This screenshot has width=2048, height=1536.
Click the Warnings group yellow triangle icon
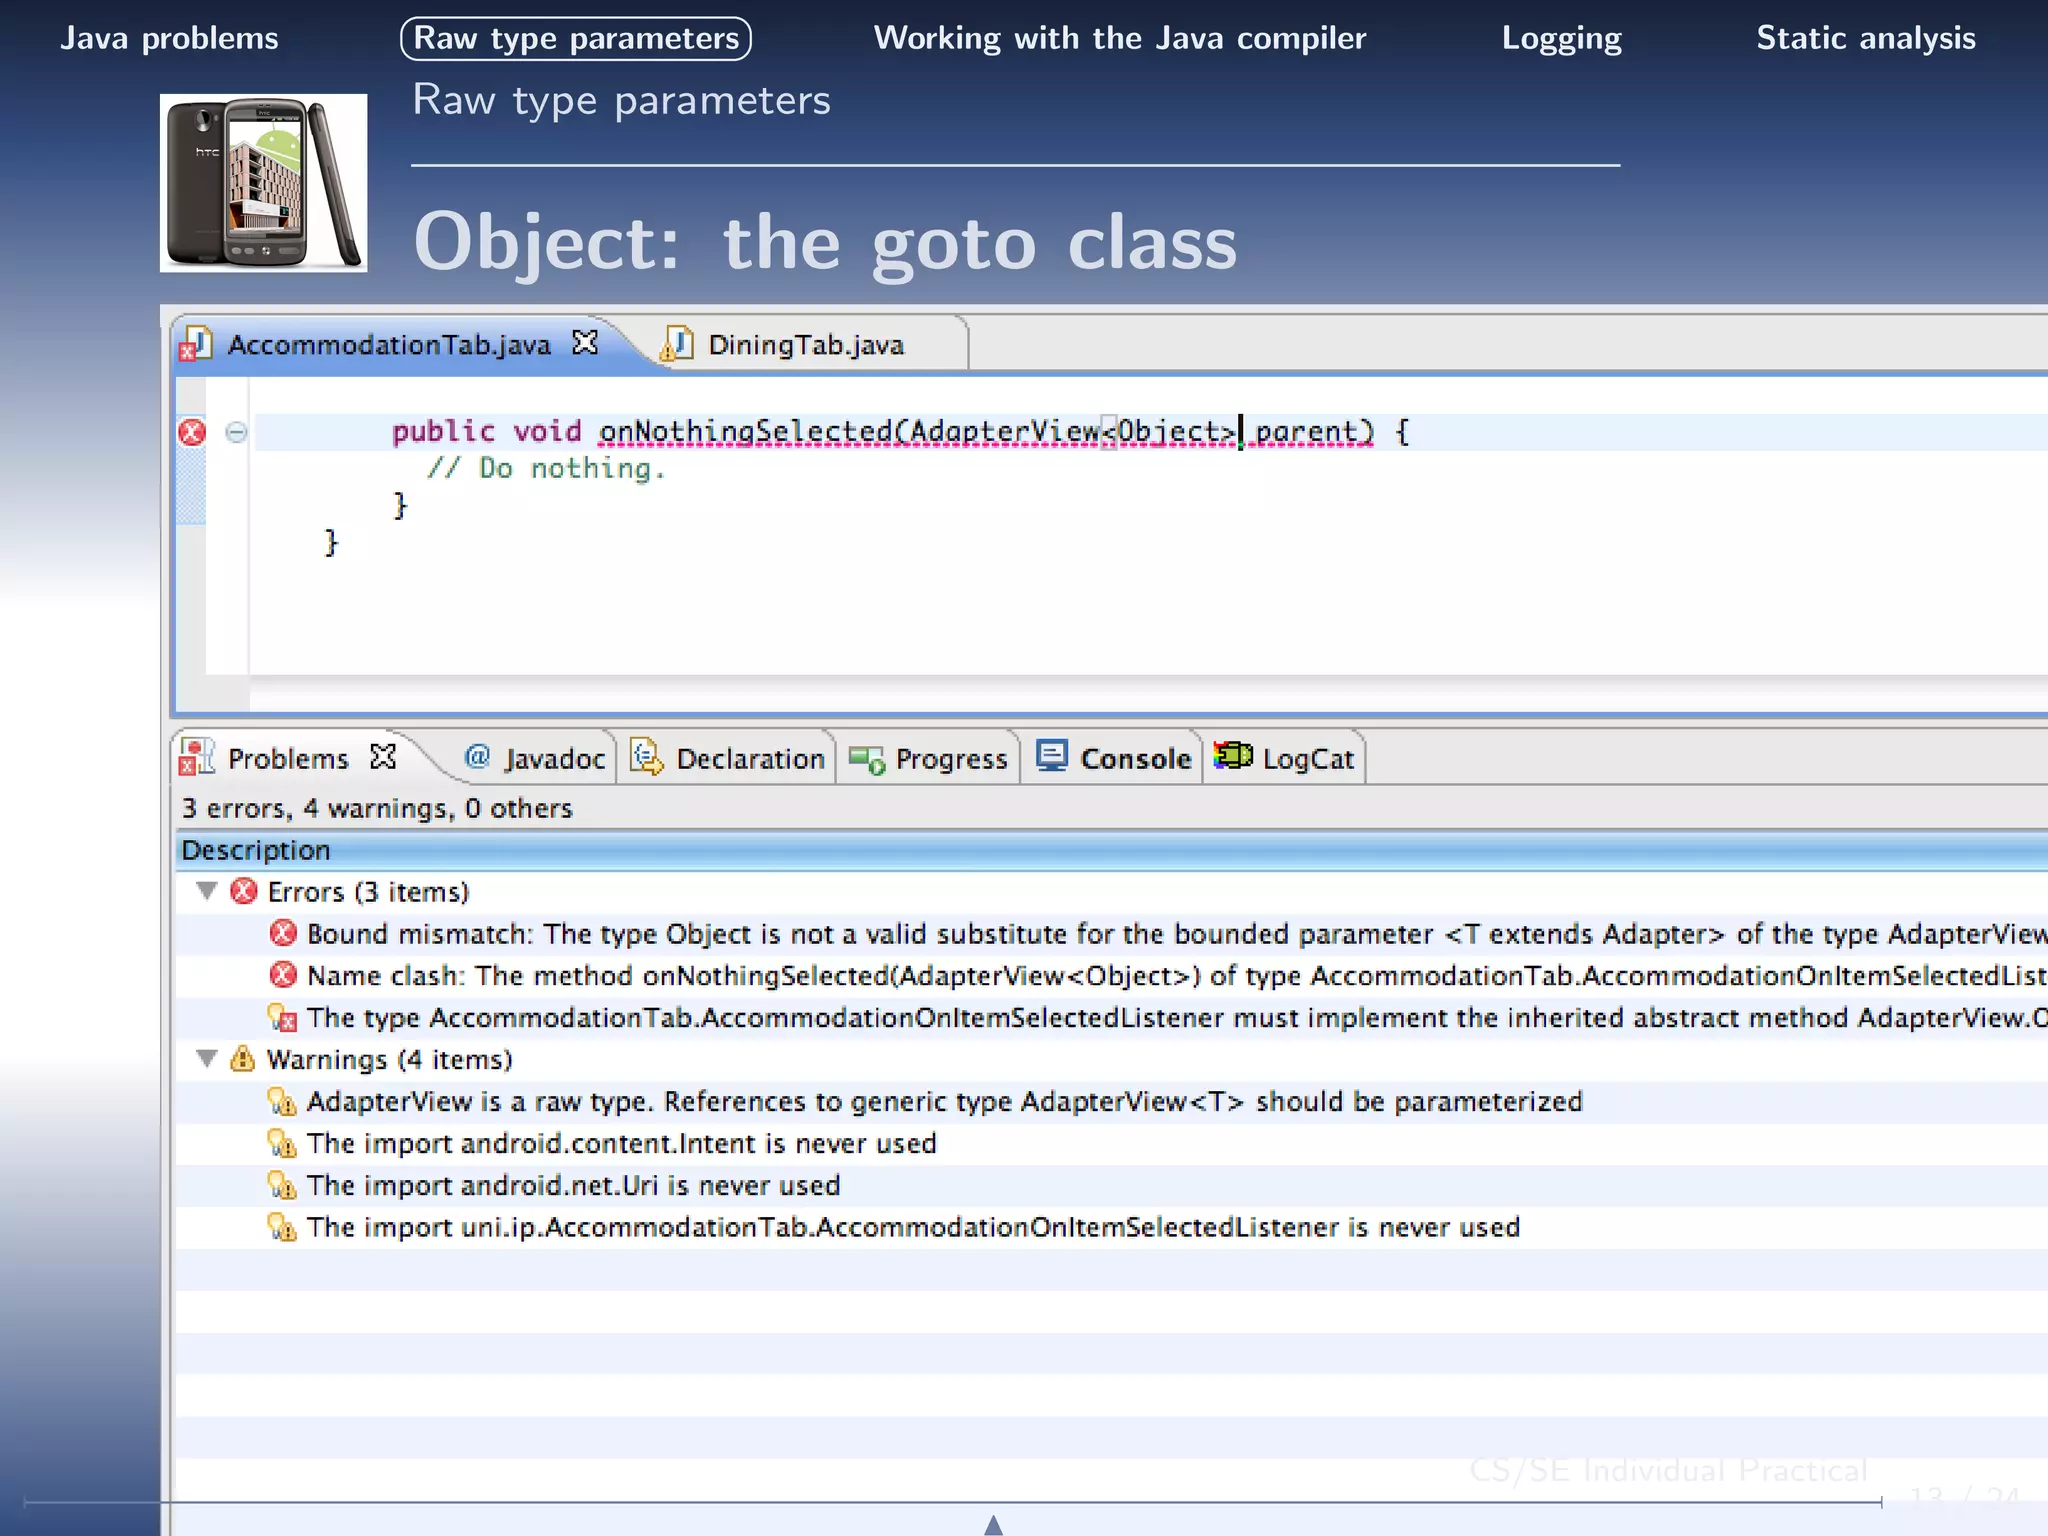point(243,1058)
